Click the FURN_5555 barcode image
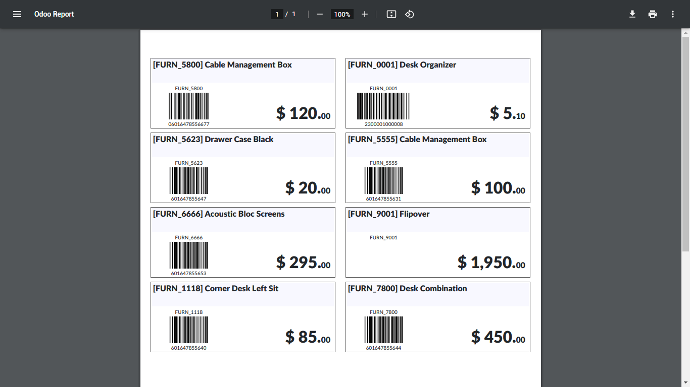 click(384, 181)
